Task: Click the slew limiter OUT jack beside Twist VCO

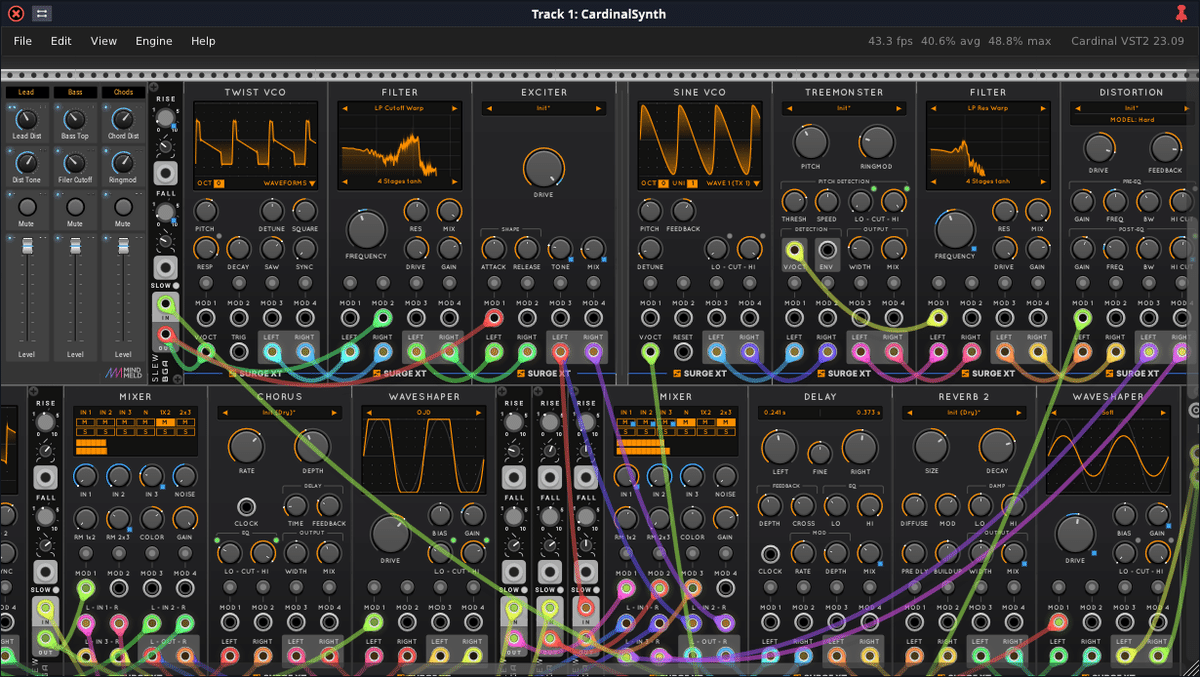Action: tap(166, 336)
